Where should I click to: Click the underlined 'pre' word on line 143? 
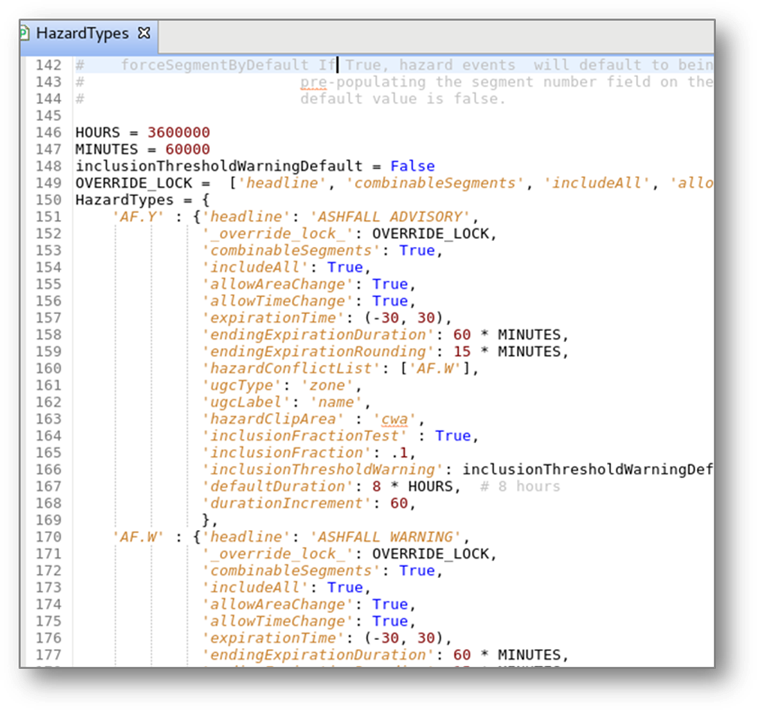click(313, 82)
